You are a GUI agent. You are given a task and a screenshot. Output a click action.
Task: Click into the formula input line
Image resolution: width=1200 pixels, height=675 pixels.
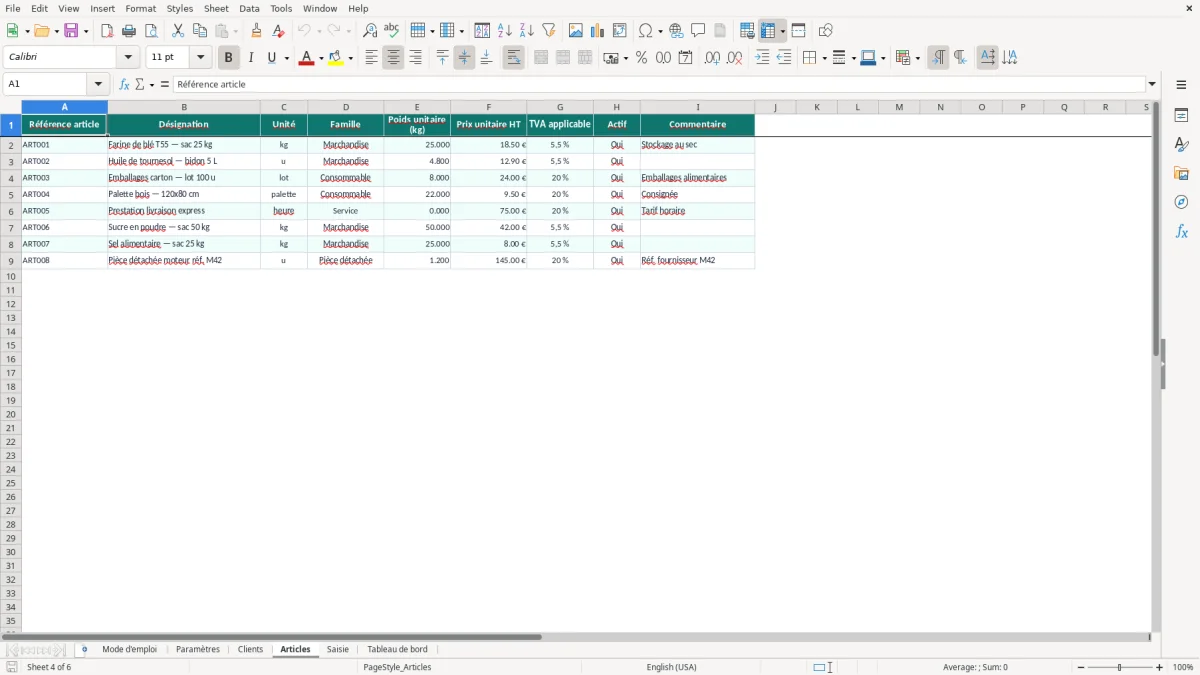(x=659, y=84)
